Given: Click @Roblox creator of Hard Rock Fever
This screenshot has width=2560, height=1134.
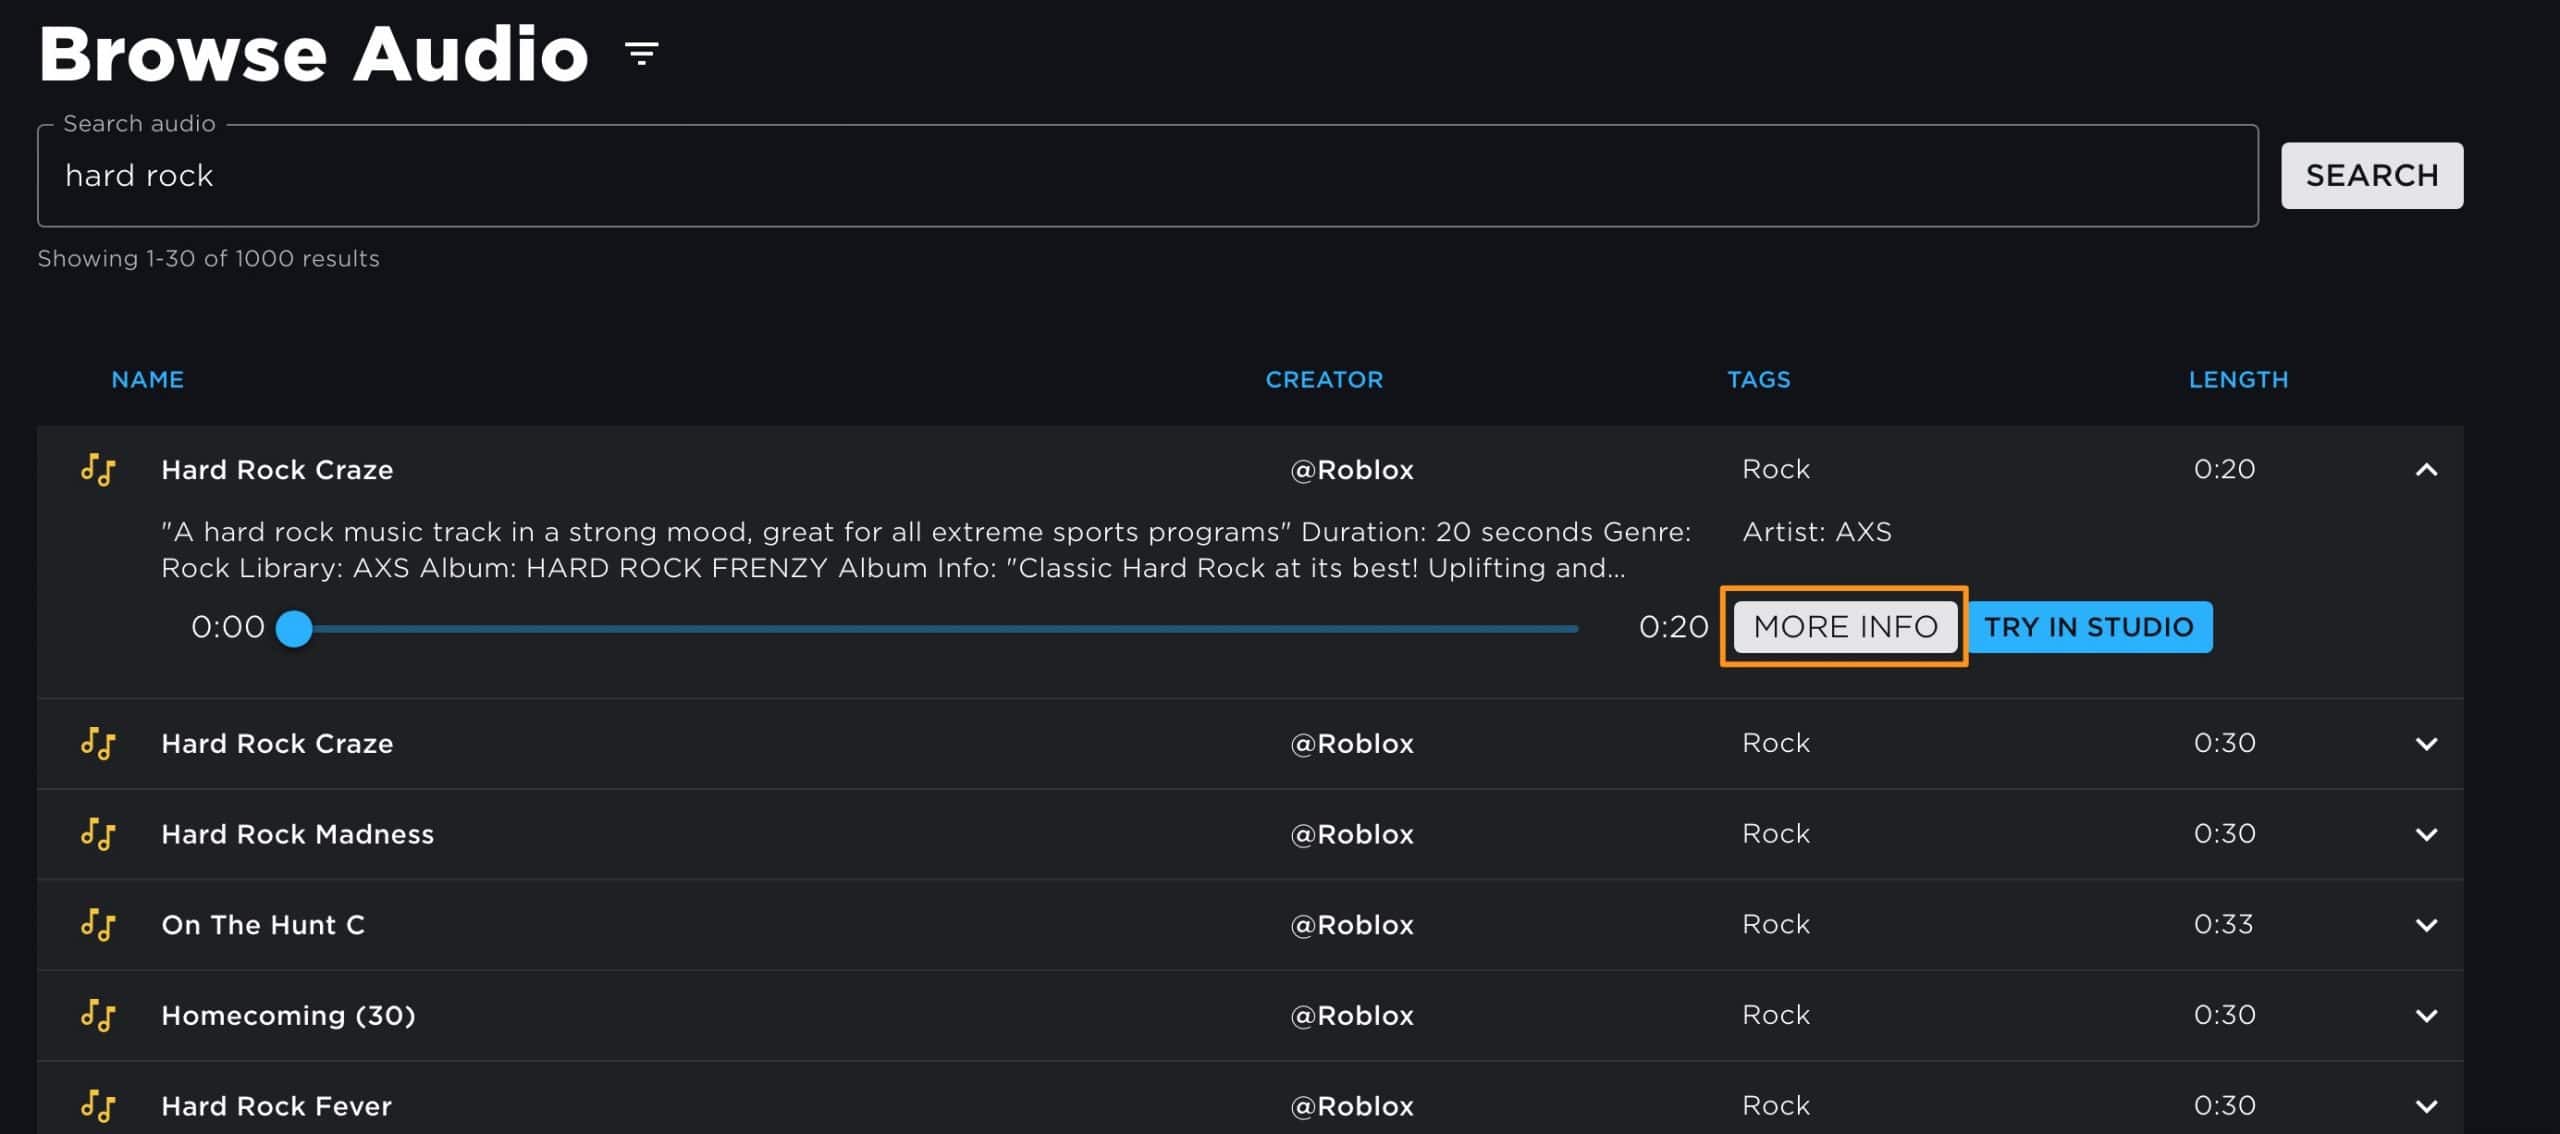Looking at the screenshot, I should pos(1352,1106).
